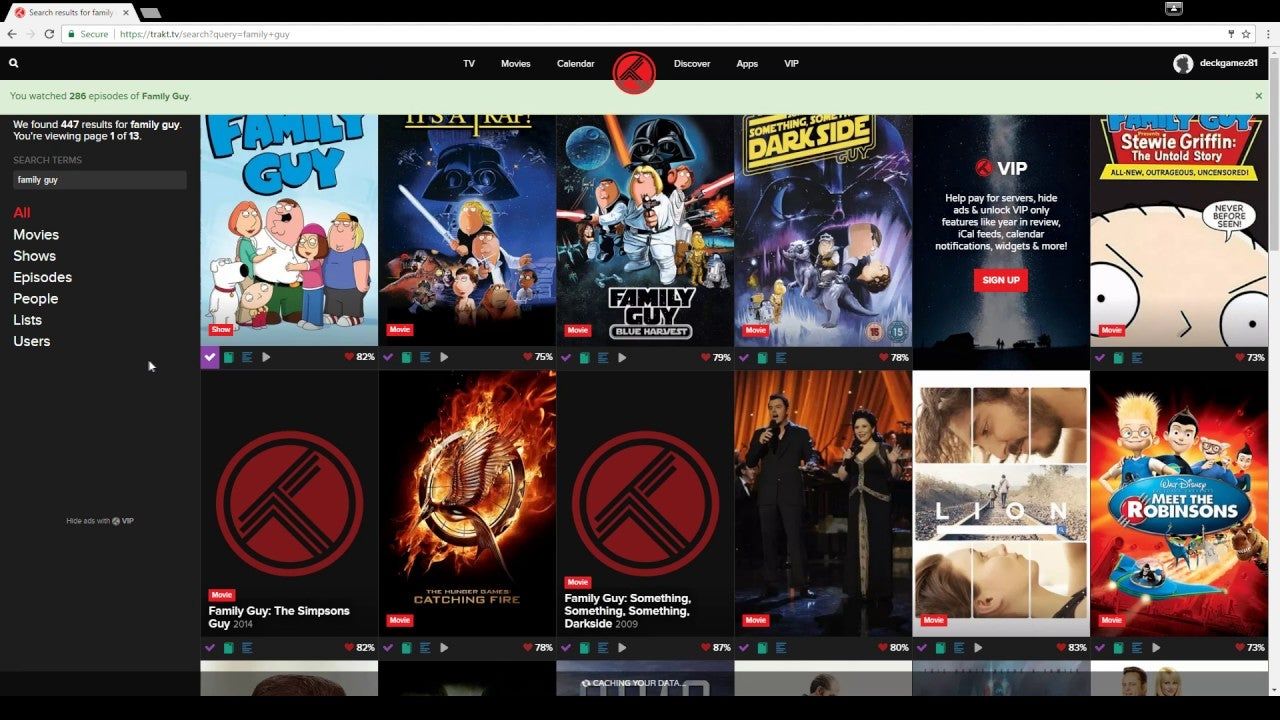Open the Apps section

(746, 63)
